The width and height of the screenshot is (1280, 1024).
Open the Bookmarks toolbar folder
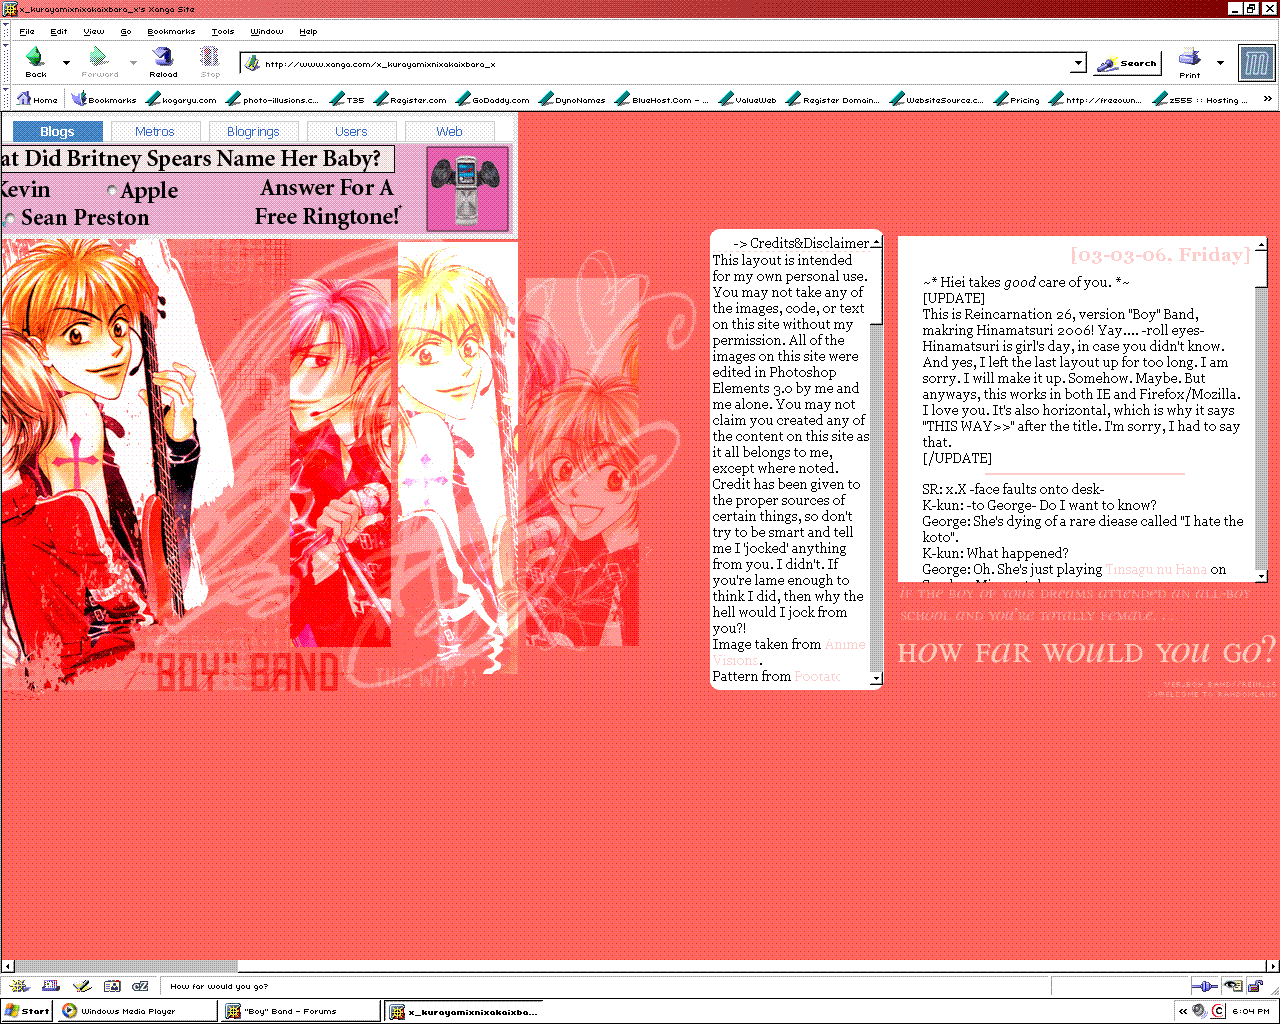104,99
